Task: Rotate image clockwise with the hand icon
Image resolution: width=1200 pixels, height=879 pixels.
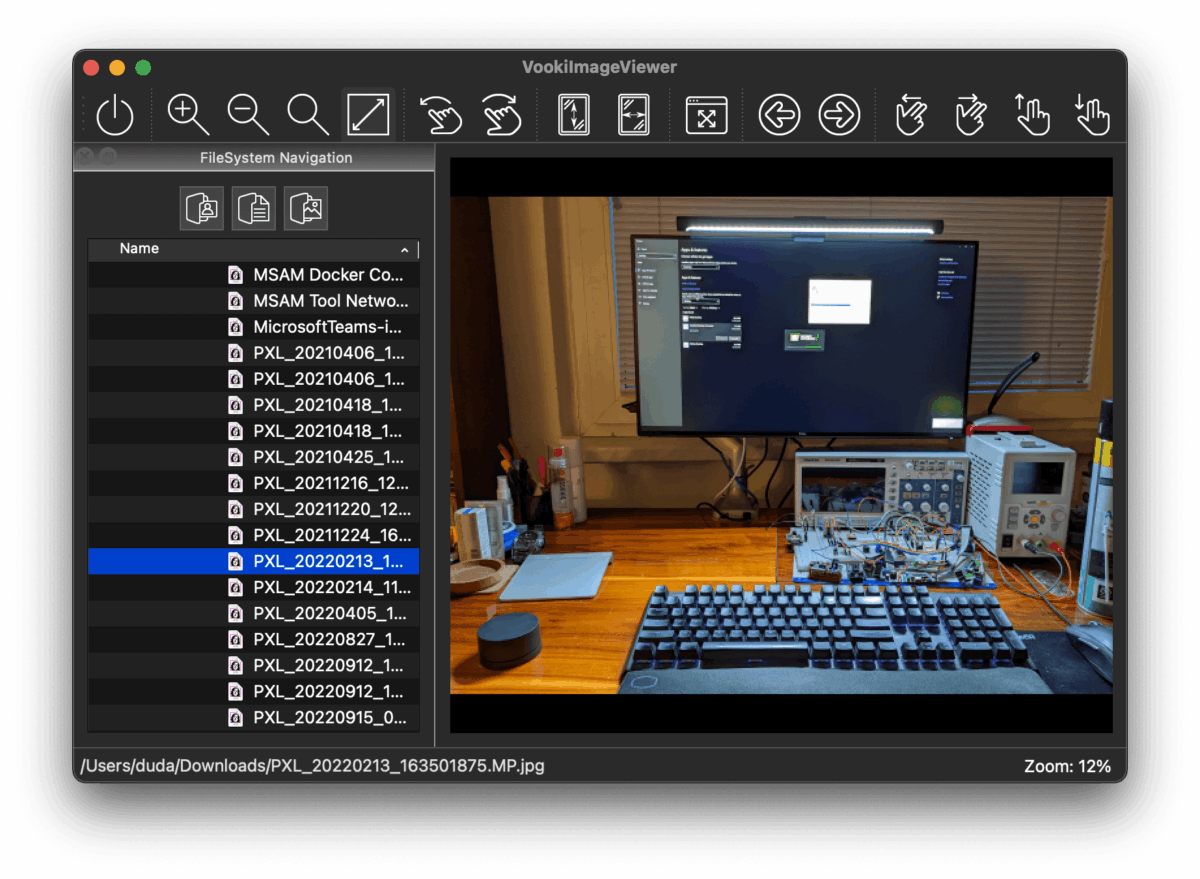Action: 501,114
